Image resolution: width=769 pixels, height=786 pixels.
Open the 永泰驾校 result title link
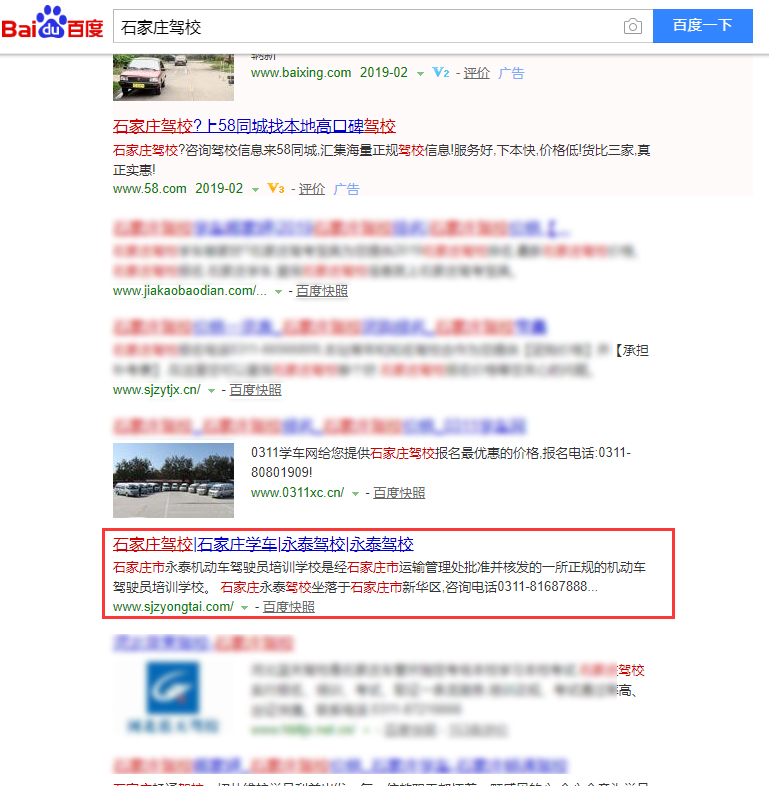point(262,545)
